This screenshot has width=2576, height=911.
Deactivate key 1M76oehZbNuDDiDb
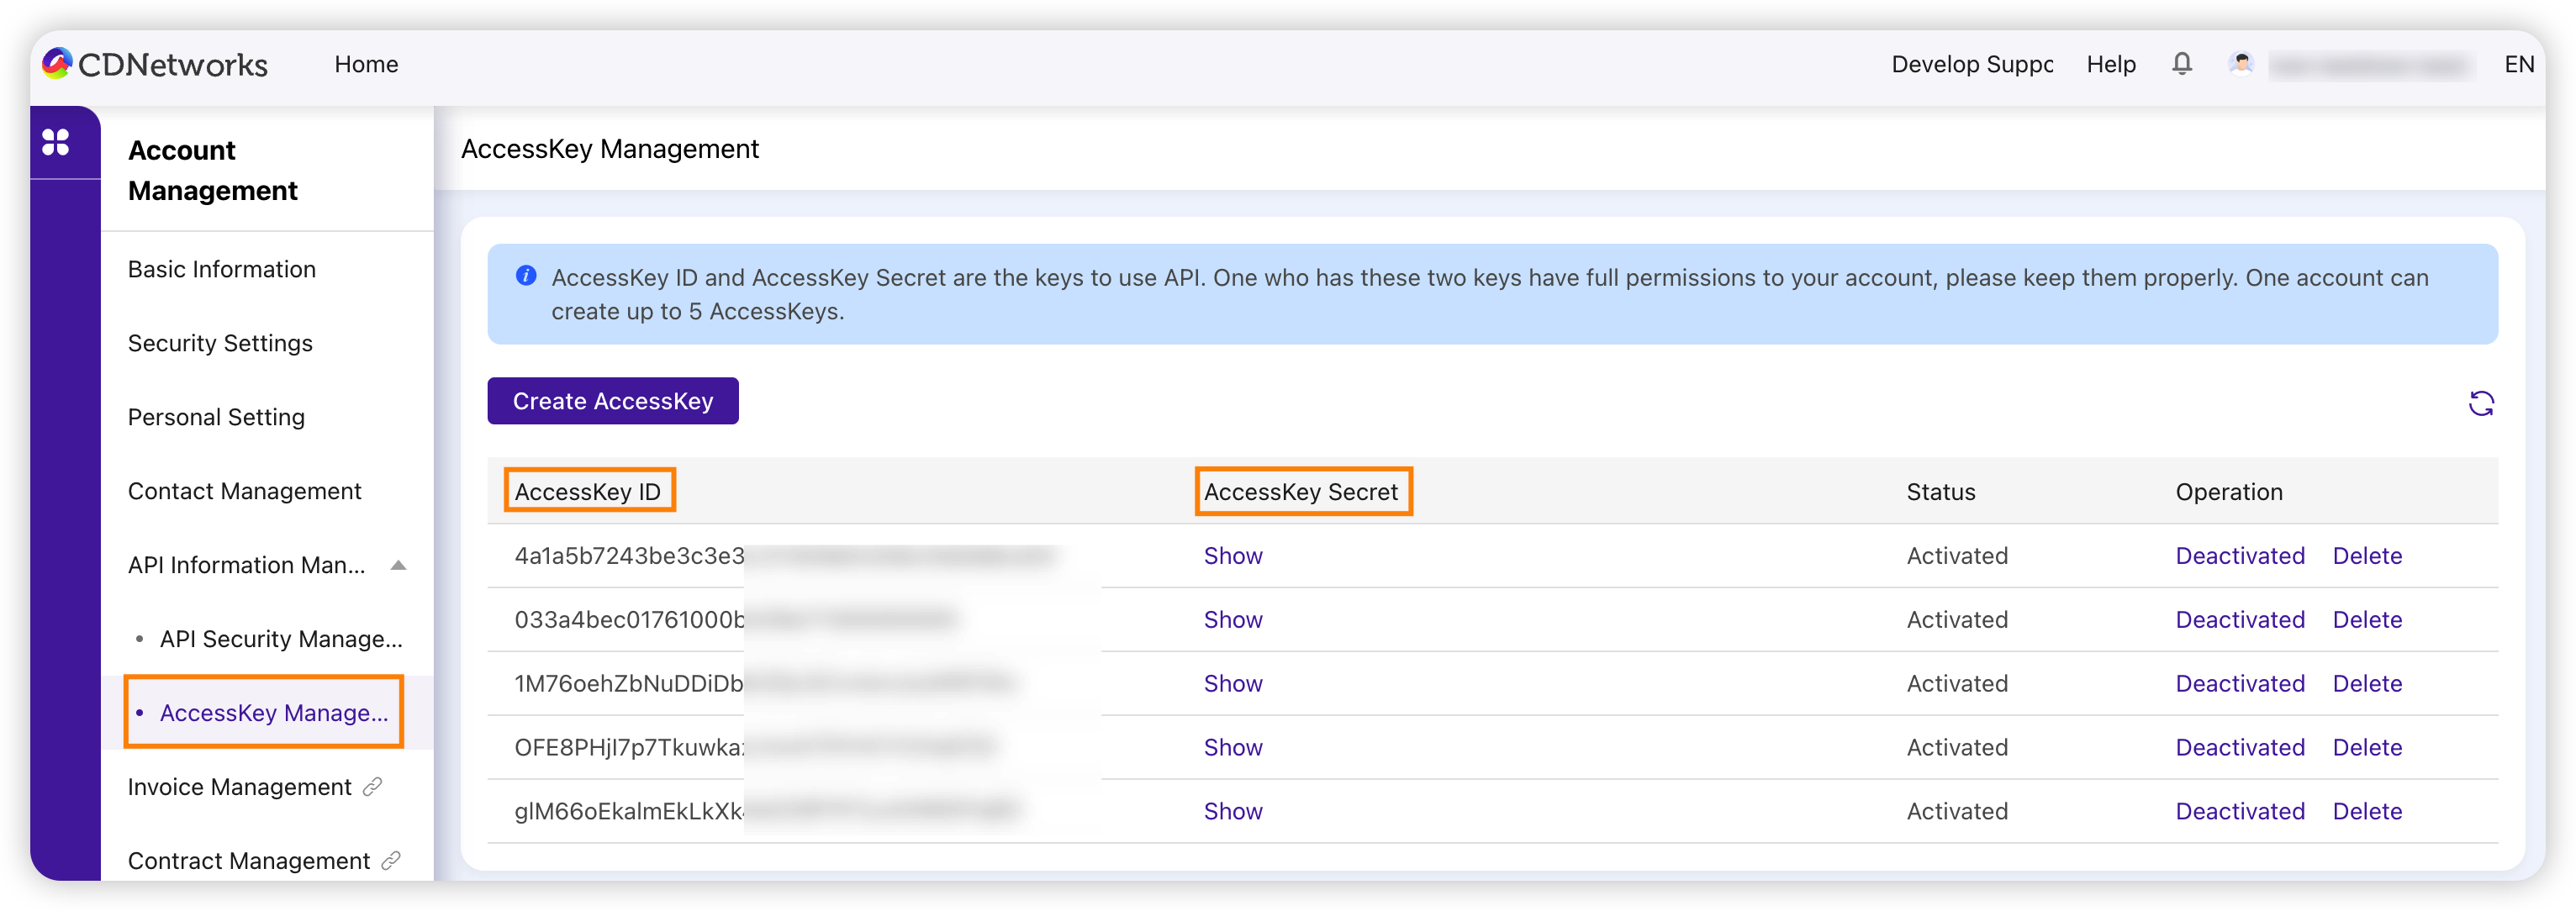point(2240,684)
